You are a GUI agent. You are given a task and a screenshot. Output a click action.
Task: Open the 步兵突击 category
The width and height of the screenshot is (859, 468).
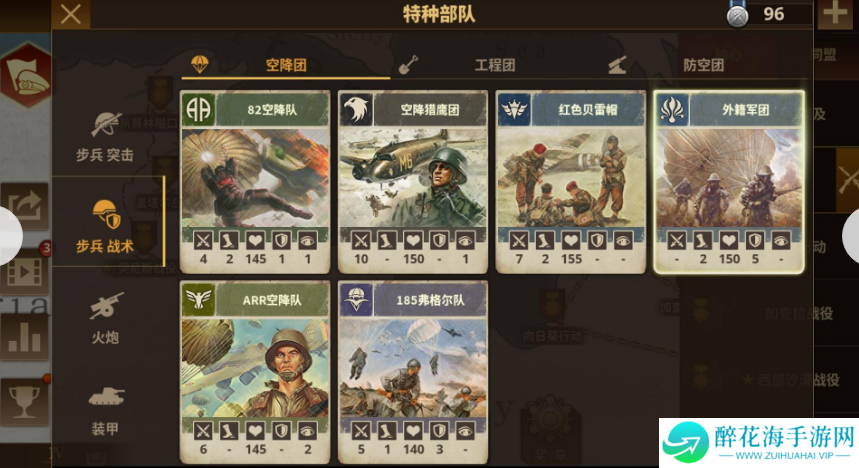(x=105, y=137)
